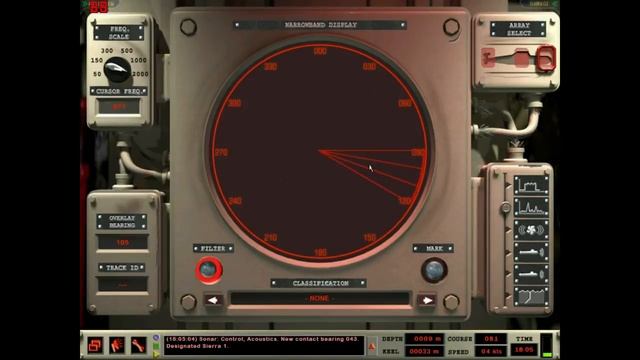640x360 pixels.
Task: Show previous classification with left arrow
Action: pyautogui.click(x=213, y=300)
